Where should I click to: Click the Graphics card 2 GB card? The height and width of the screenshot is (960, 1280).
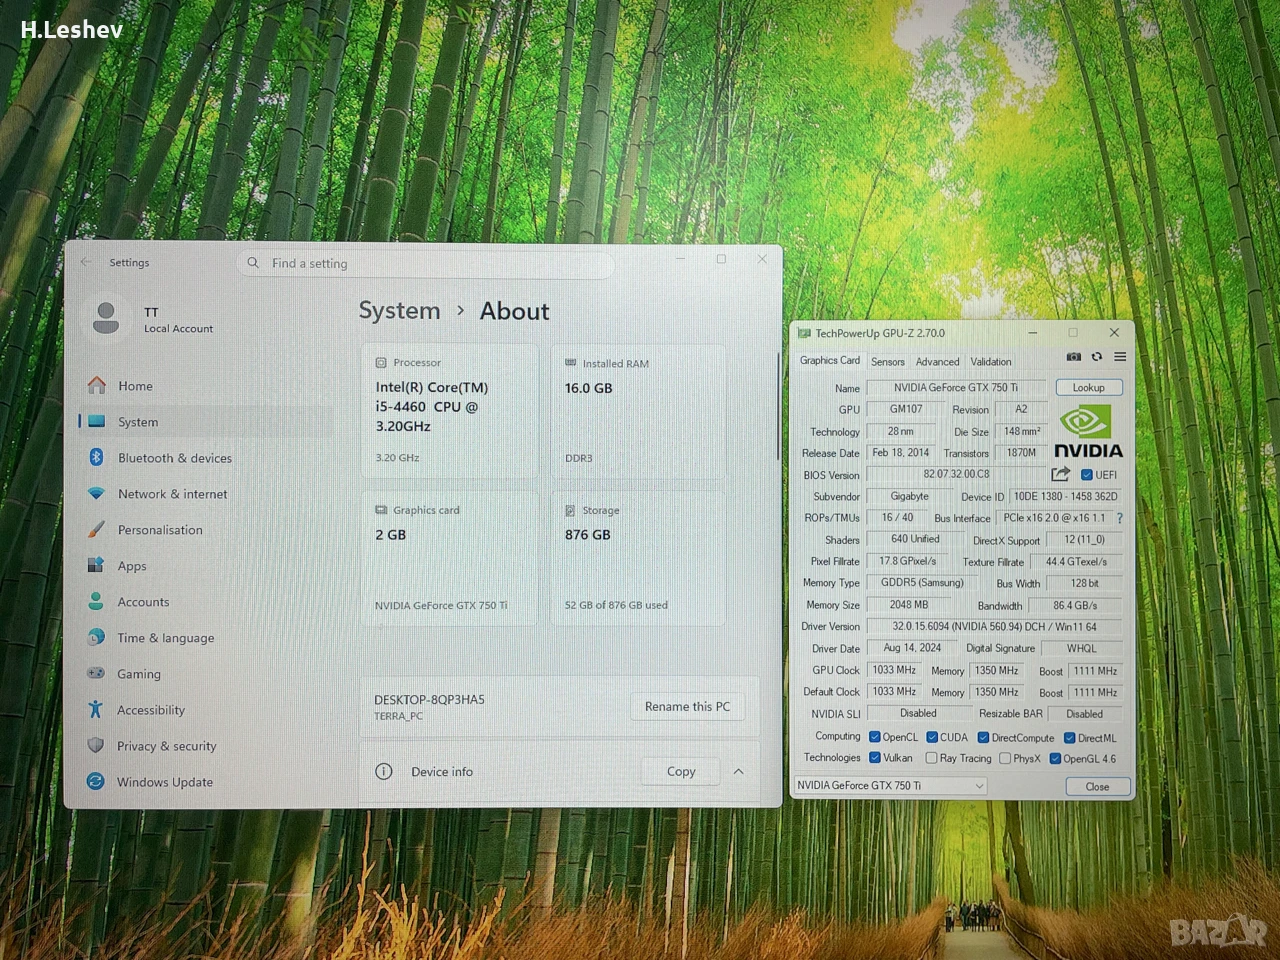click(449, 559)
